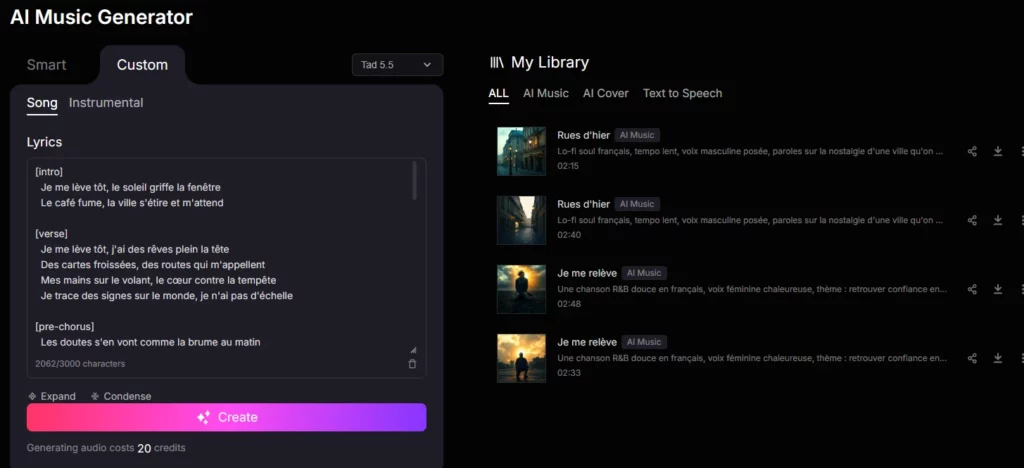The width and height of the screenshot is (1024, 468).
Task: Click the AI Music Generator heading
Action: (x=101, y=17)
